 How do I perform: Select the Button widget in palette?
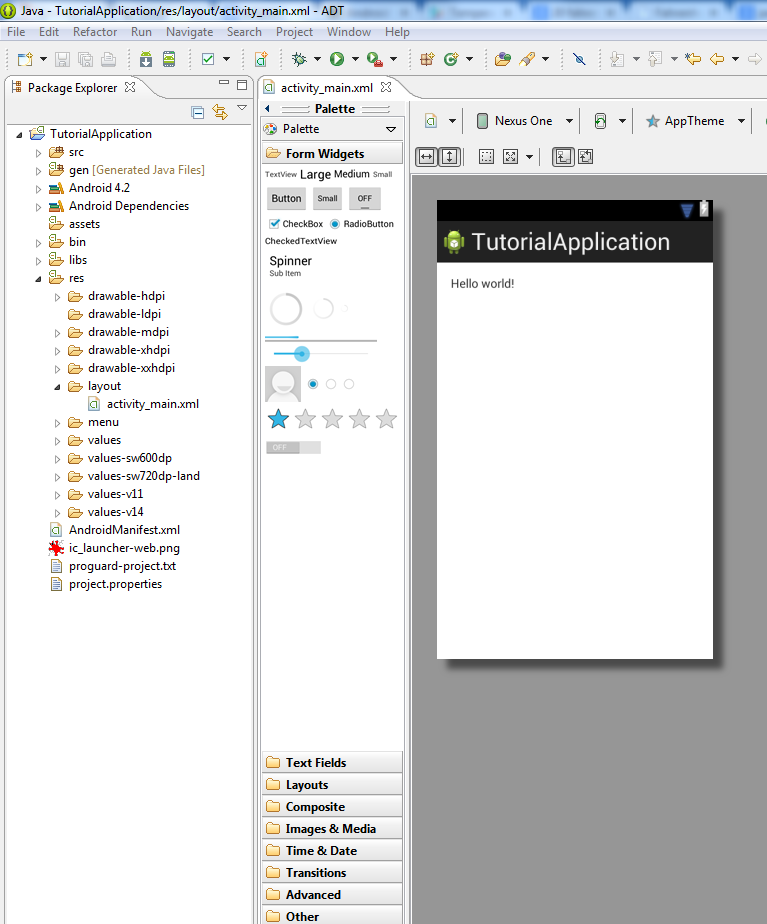click(286, 199)
